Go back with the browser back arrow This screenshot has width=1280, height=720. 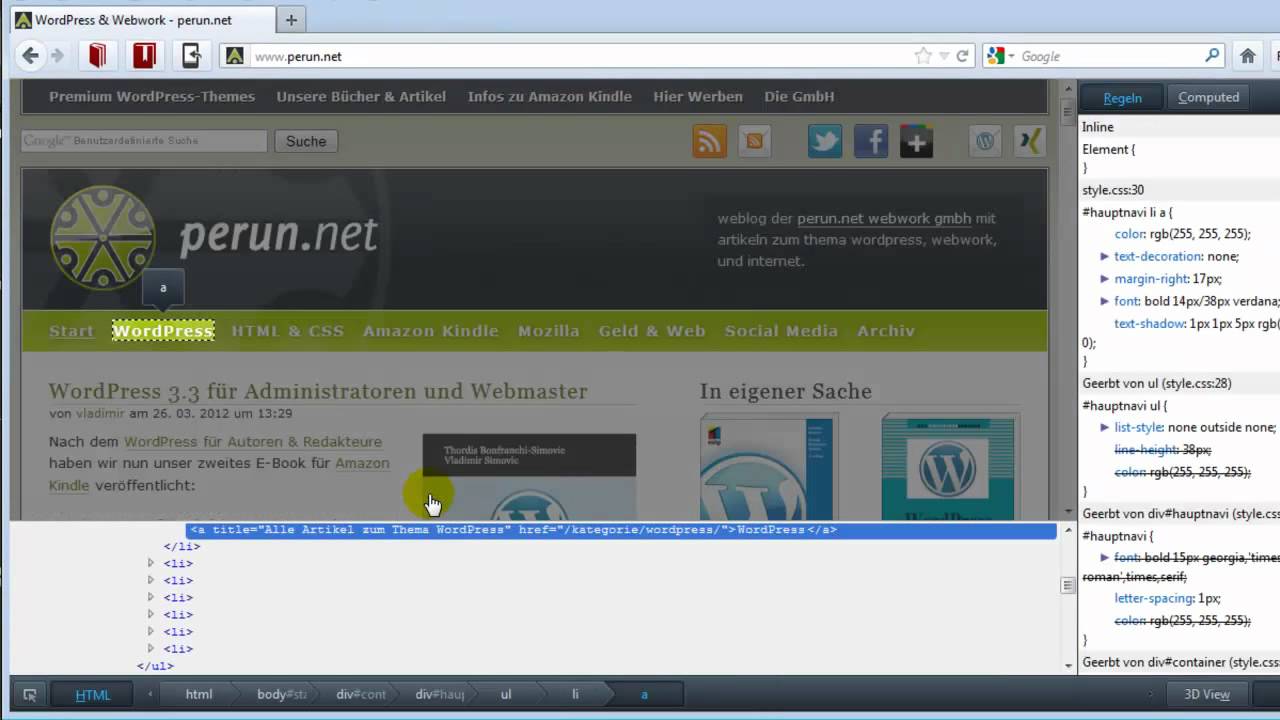[x=30, y=56]
